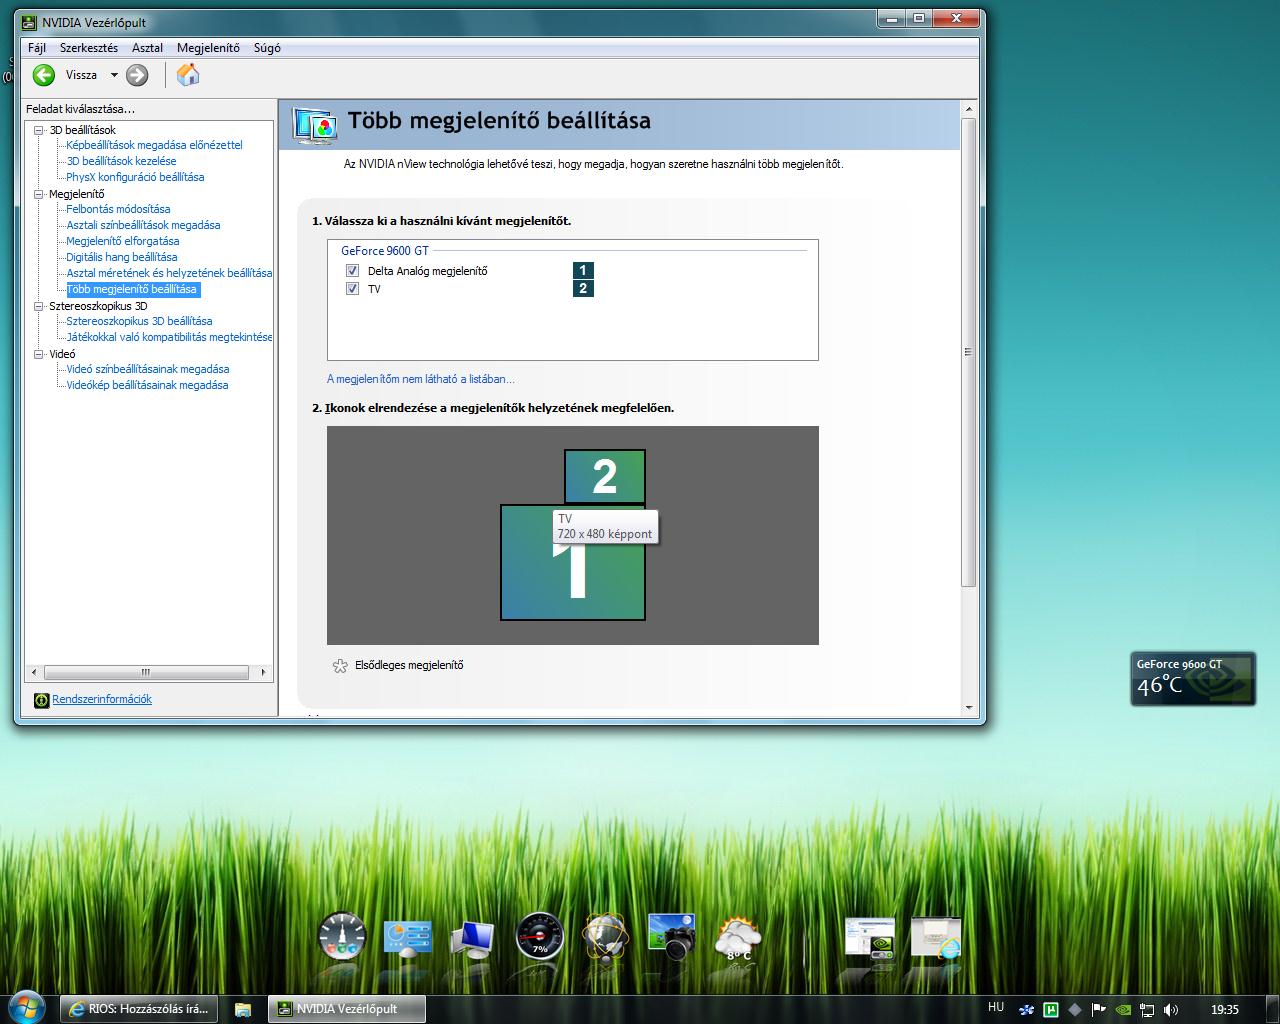The width and height of the screenshot is (1280, 1024).
Task: Open the NVIDIA tray icon
Action: tap(1124, 1010)
